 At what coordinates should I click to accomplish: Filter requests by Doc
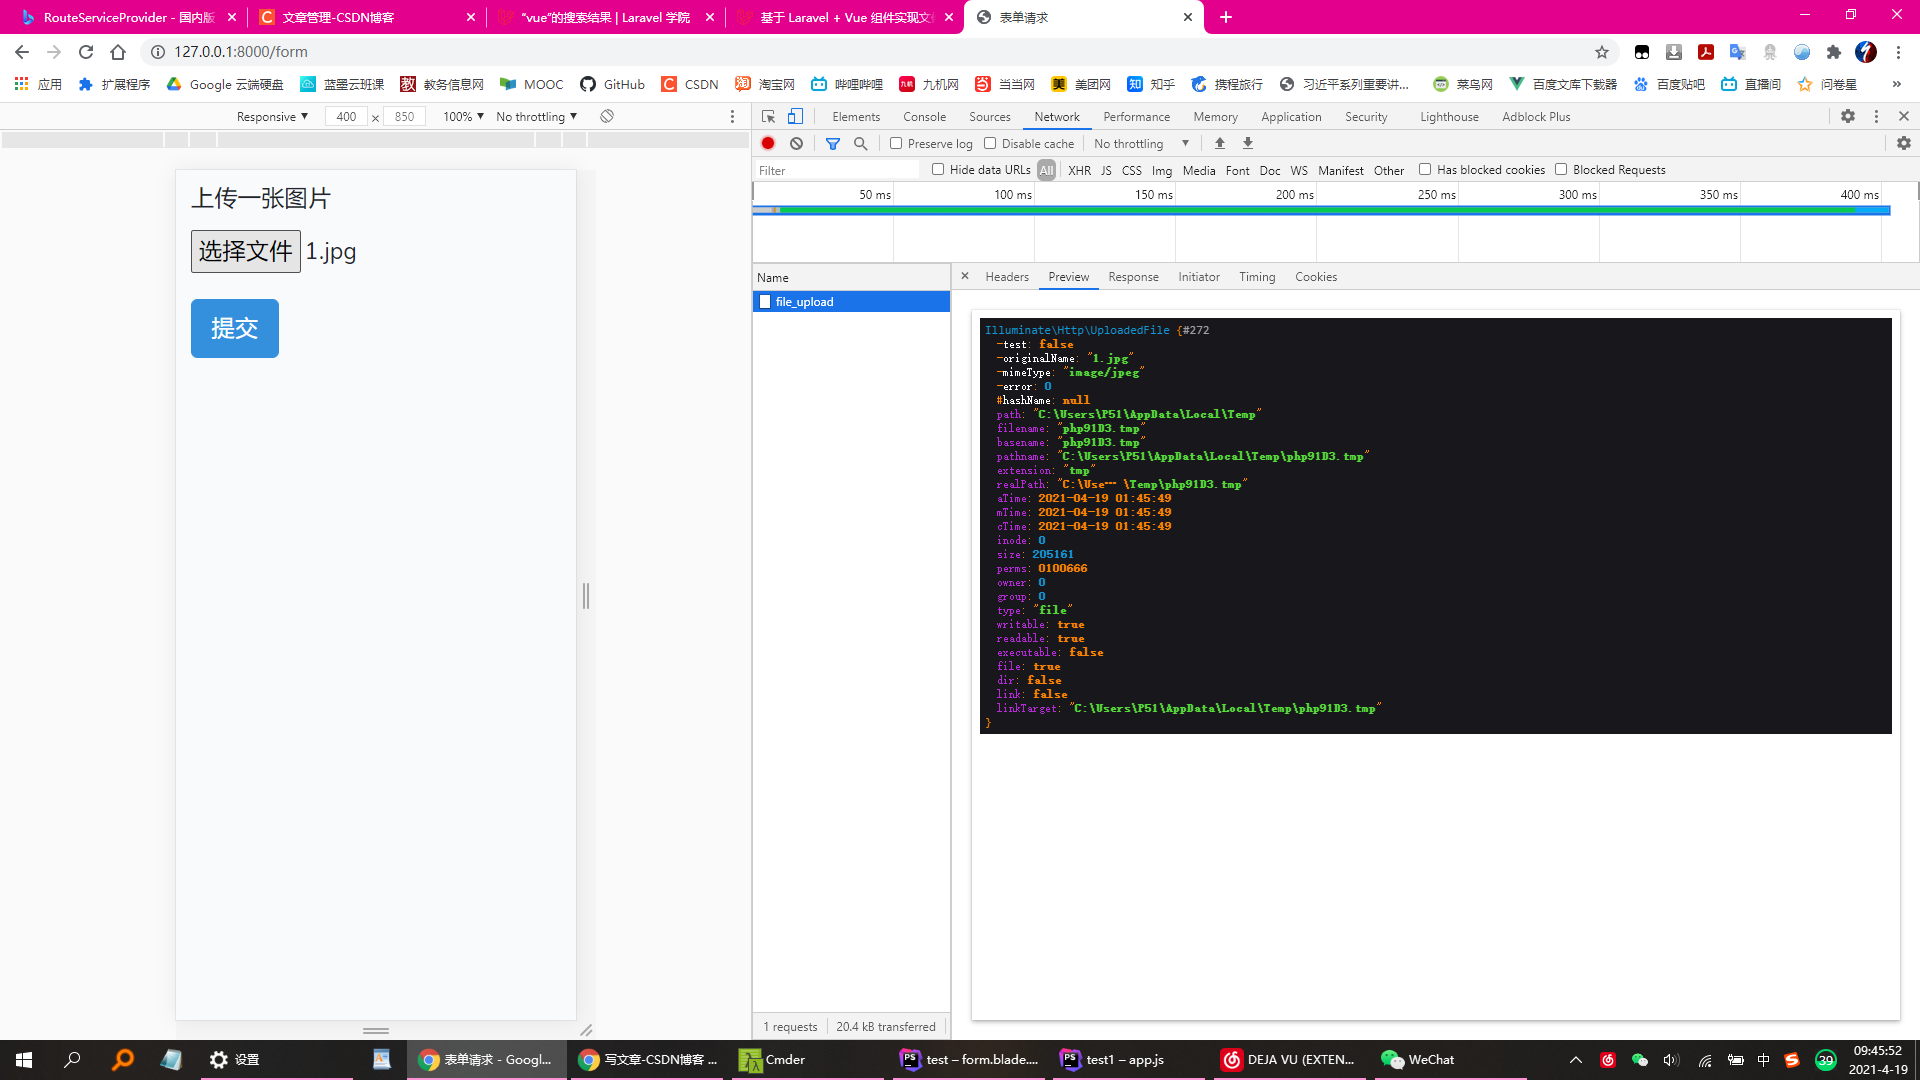[x=1270, y=170]
